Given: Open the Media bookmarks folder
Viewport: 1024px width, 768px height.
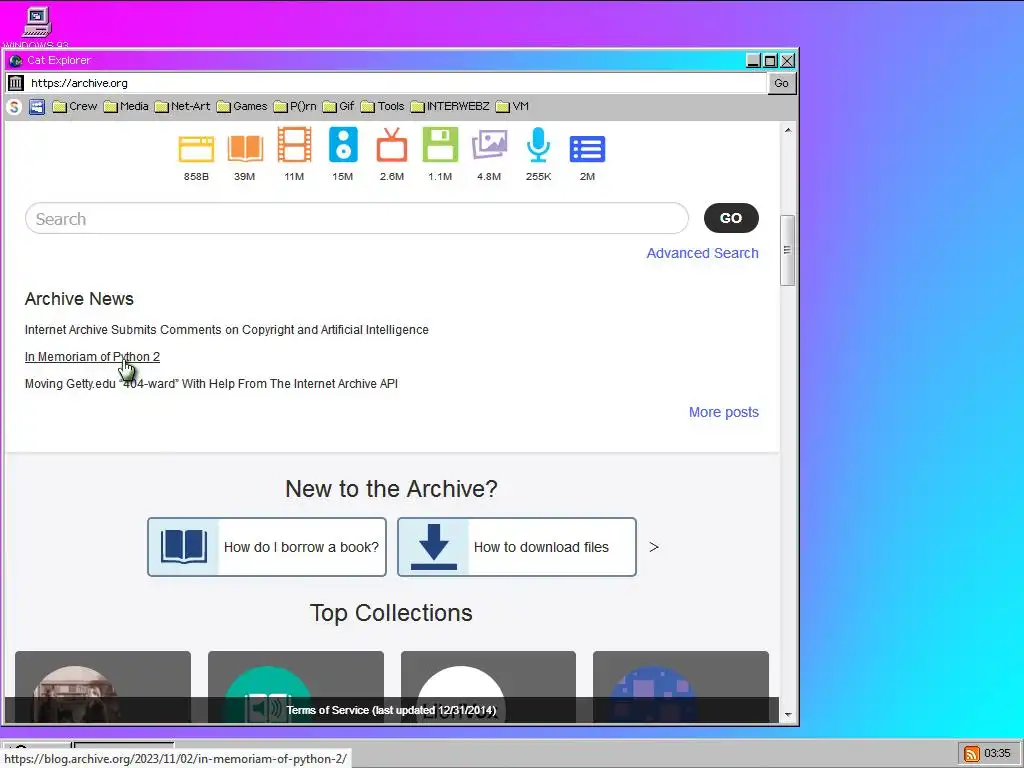Looking at the screenshot, I should coord(126,106).
